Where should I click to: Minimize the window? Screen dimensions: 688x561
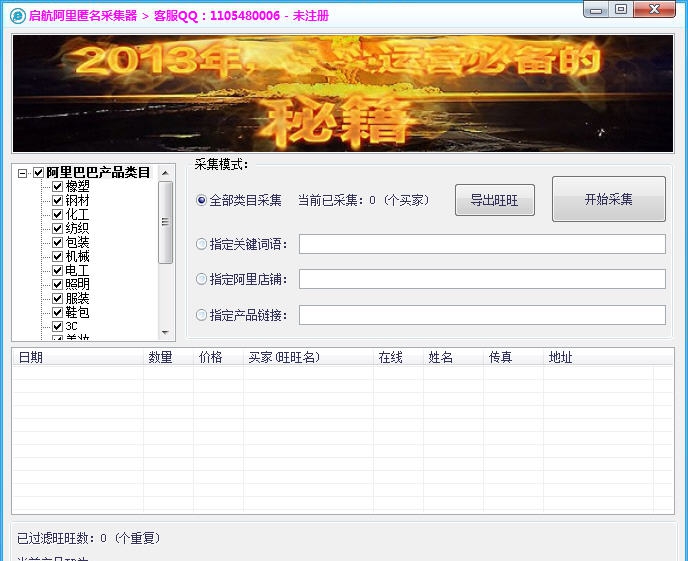(x=596, y=10)
